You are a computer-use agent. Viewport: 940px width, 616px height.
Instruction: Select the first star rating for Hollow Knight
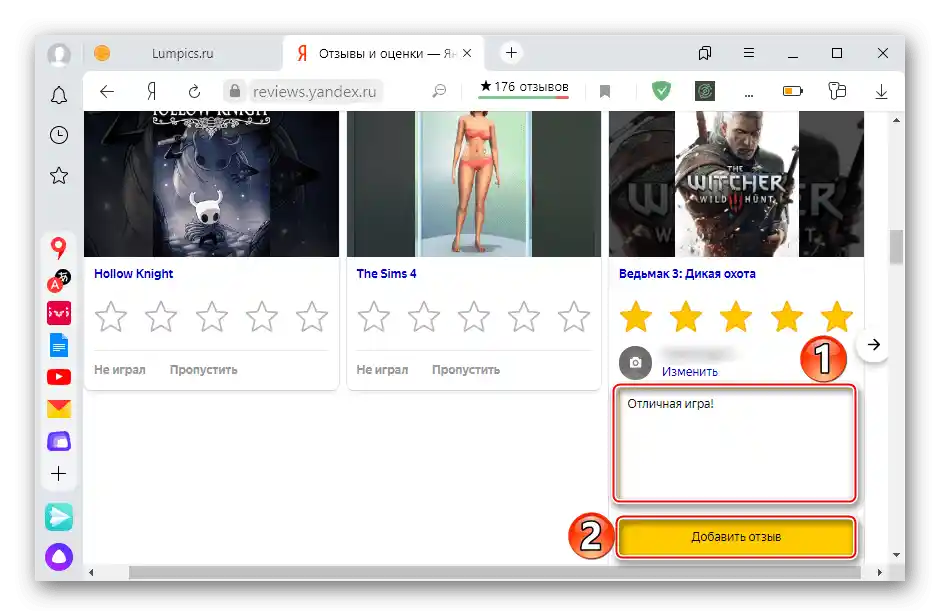coord(110,317)
